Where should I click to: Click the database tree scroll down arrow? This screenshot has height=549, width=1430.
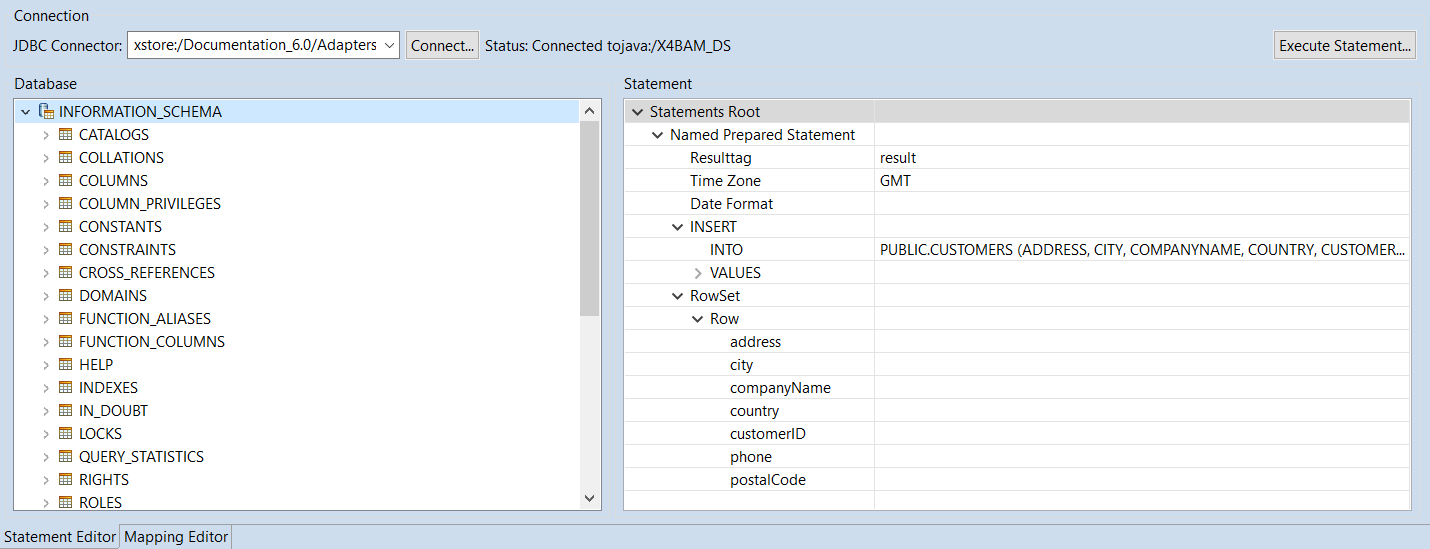coord(589,498)
